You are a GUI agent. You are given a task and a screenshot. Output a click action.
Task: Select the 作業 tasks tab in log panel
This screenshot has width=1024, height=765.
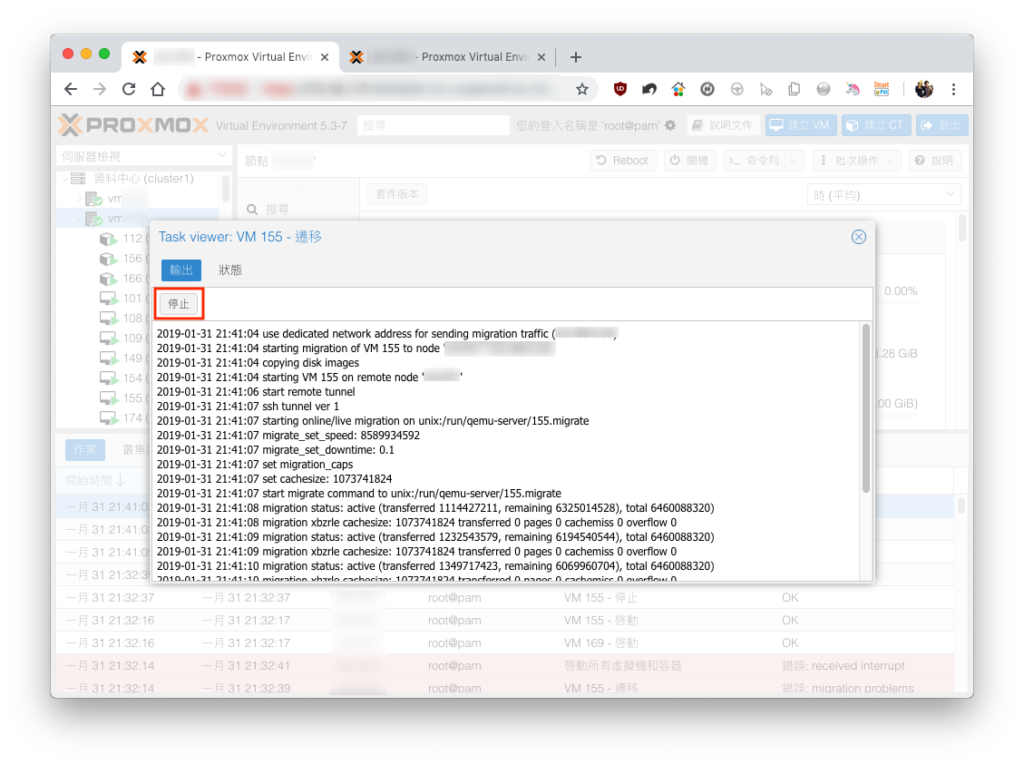coord(85,449)
